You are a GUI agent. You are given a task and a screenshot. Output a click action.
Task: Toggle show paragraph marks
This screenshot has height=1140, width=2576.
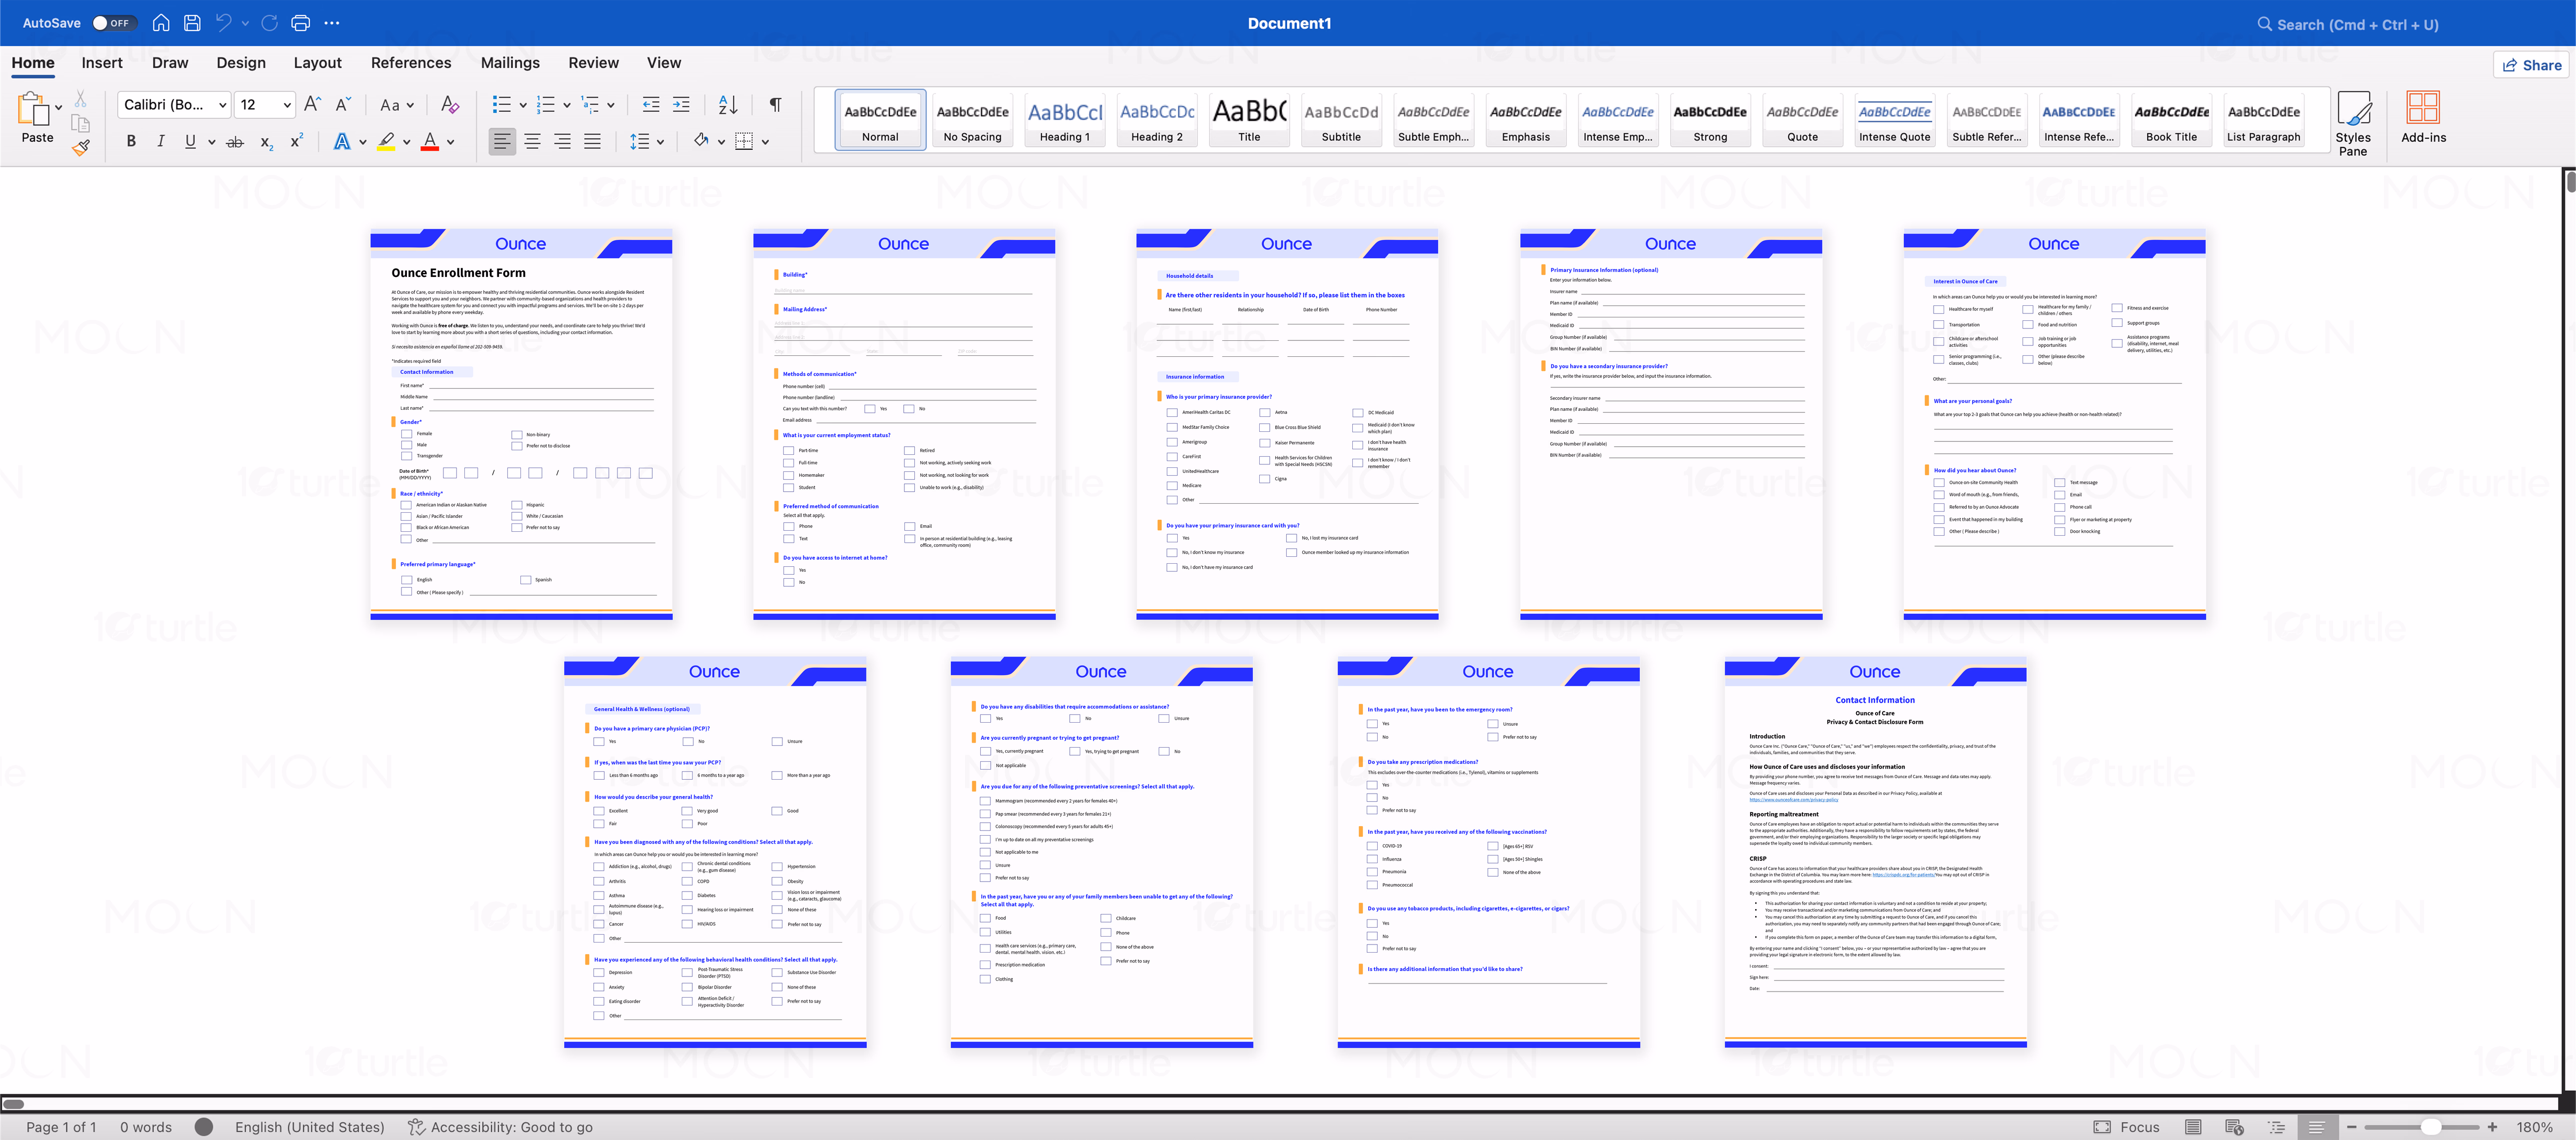[x=775, y=104]
